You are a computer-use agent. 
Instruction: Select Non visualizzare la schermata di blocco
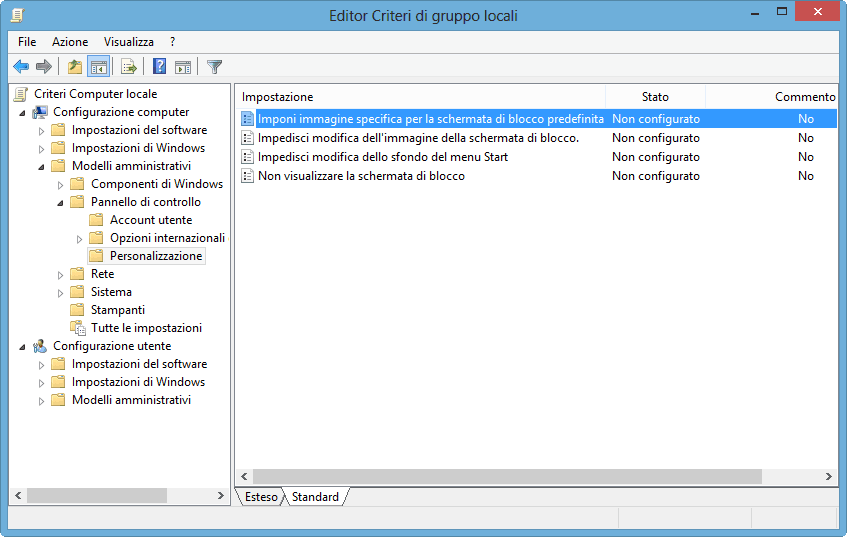click(361, 176)
